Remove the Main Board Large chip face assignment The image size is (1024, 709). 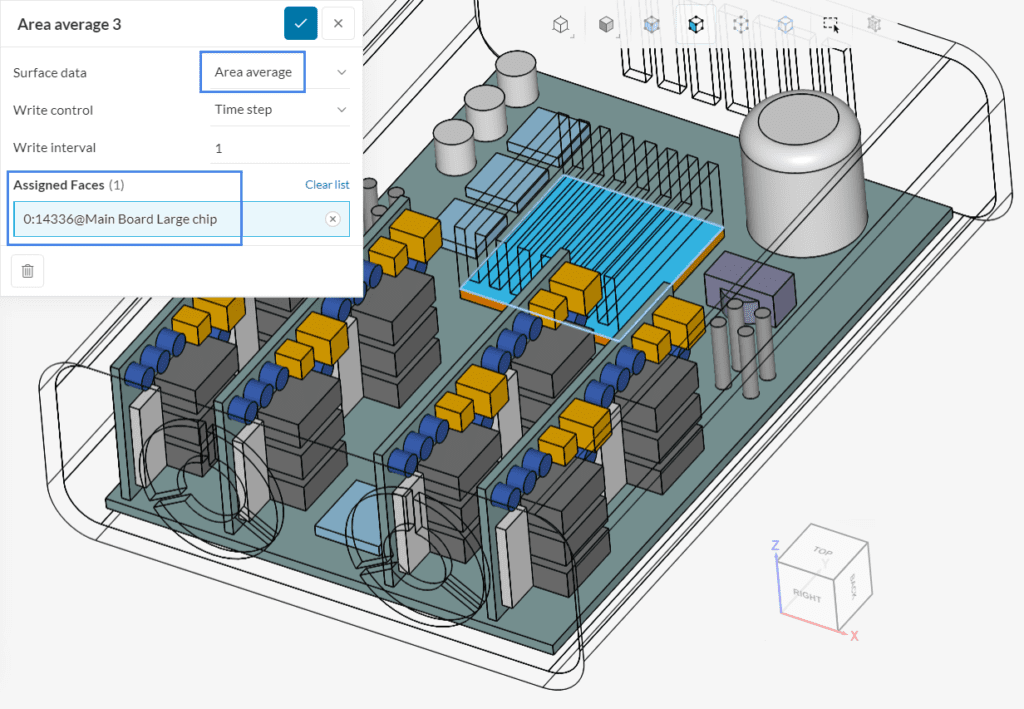tap(332, 218)
